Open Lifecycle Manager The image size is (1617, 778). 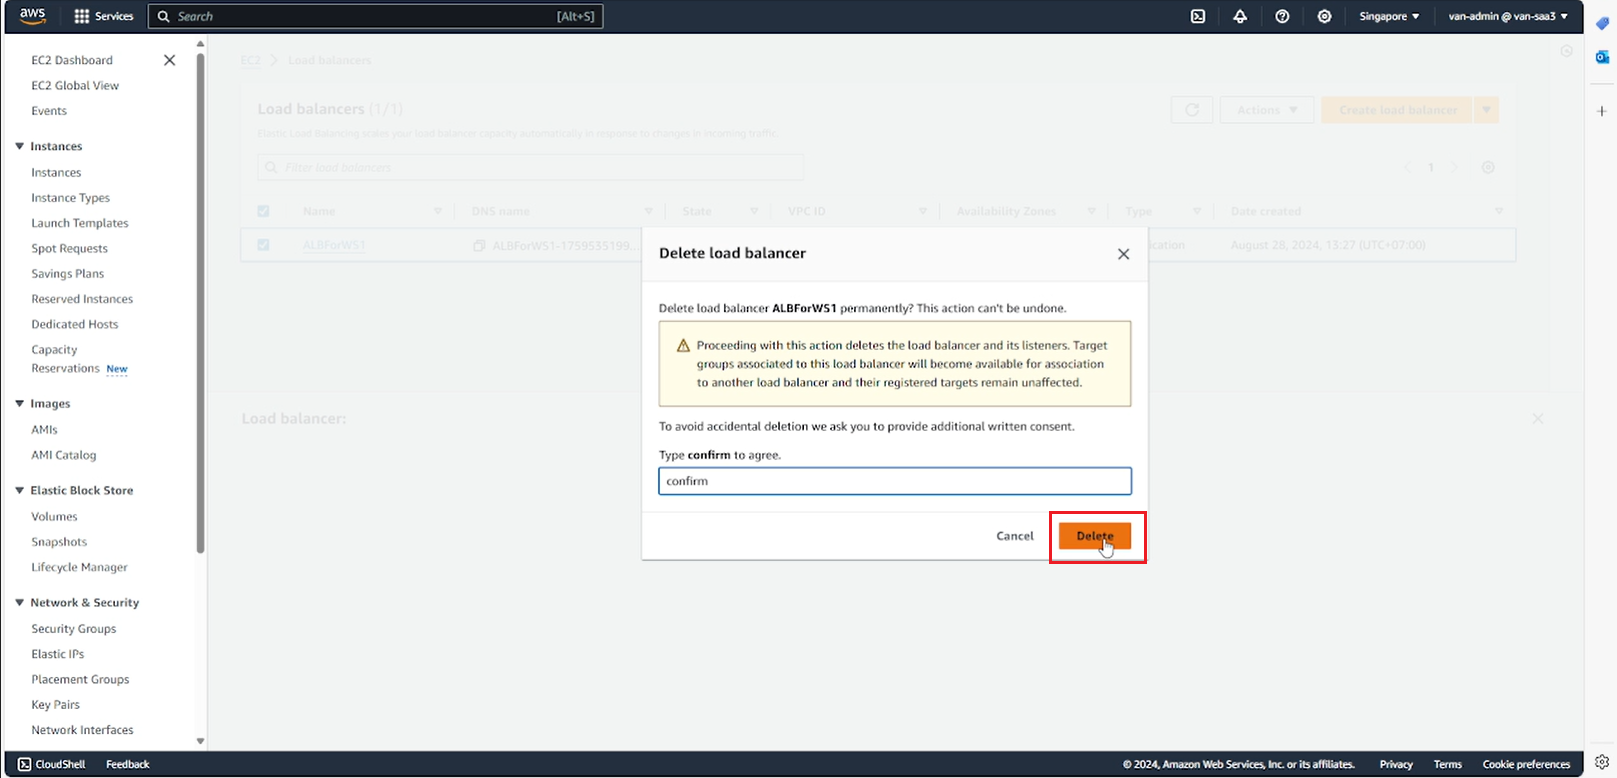[79, 567]
